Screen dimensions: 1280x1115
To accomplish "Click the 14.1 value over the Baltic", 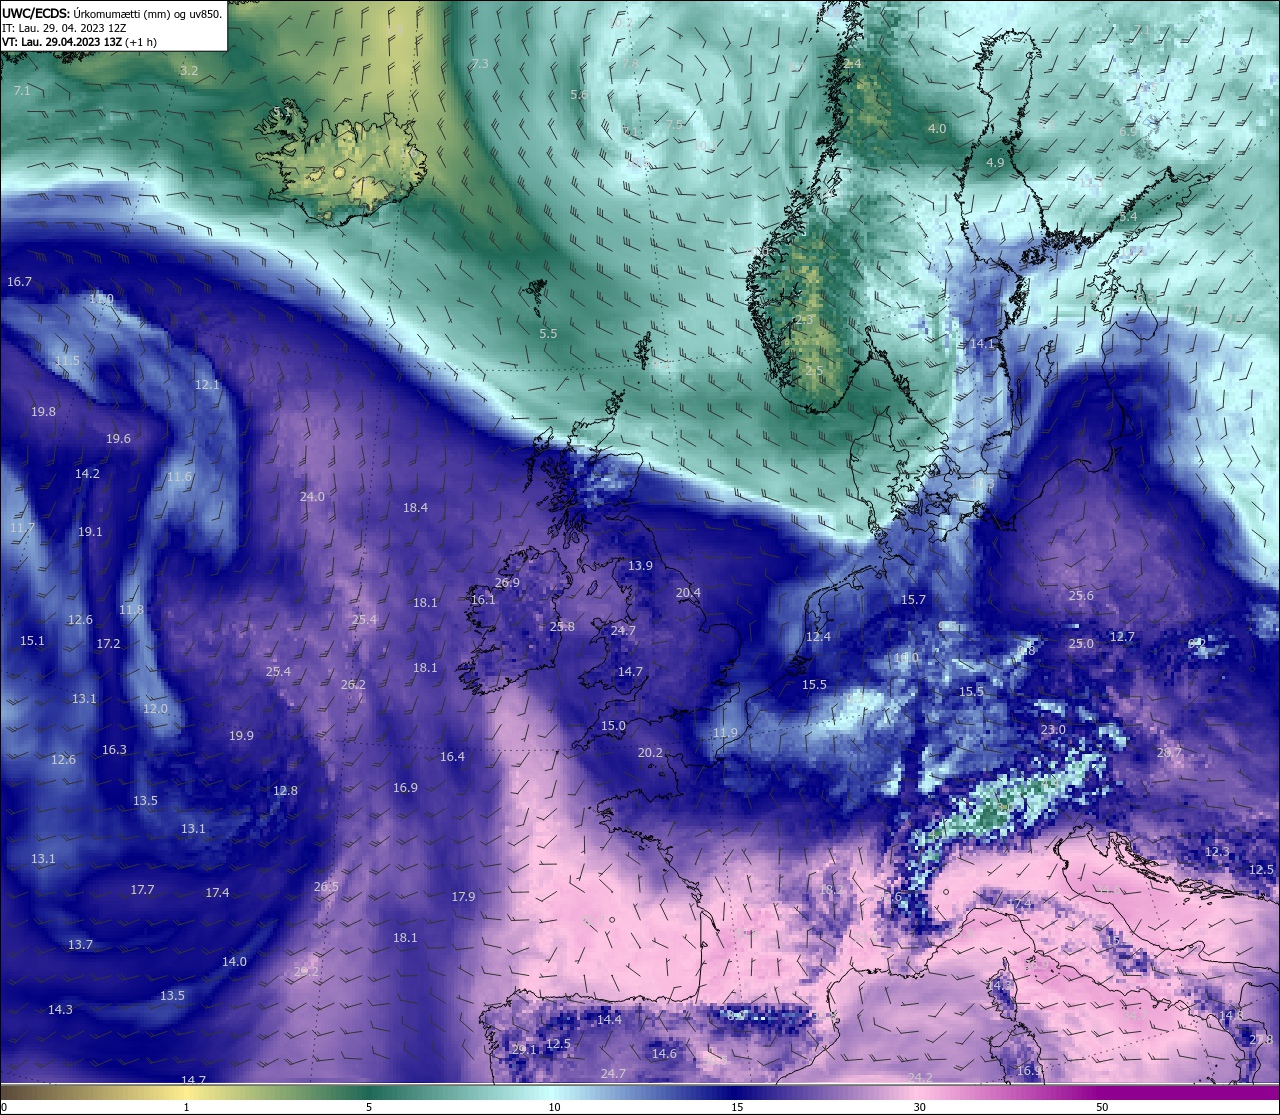I will coord(983,344).
